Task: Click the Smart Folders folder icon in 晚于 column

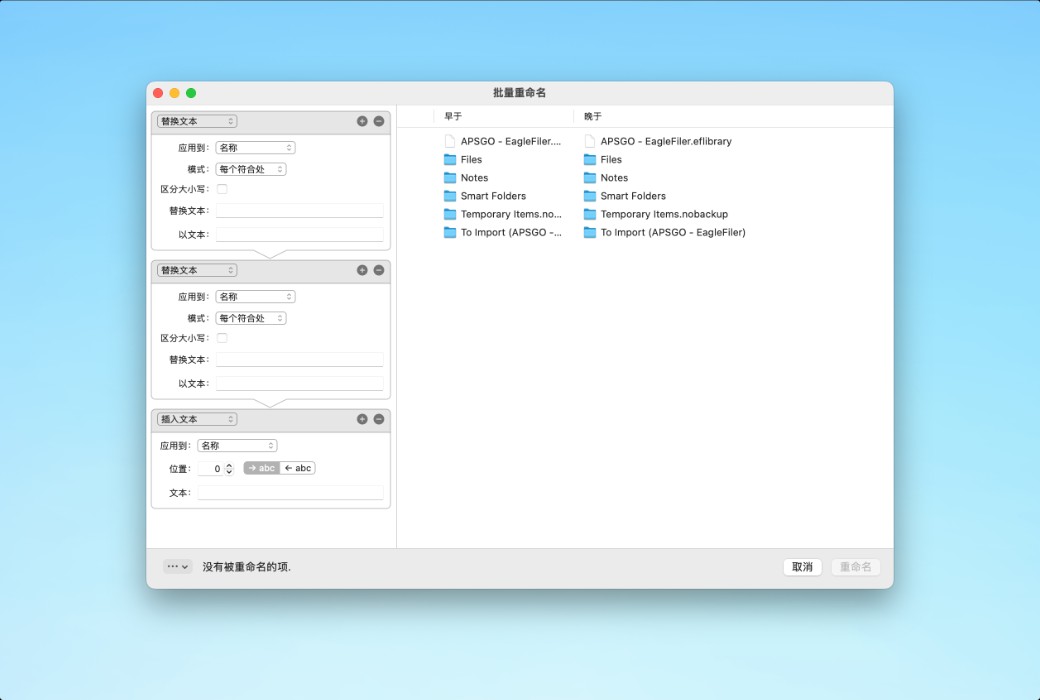Action: click(x=590, y=196)
